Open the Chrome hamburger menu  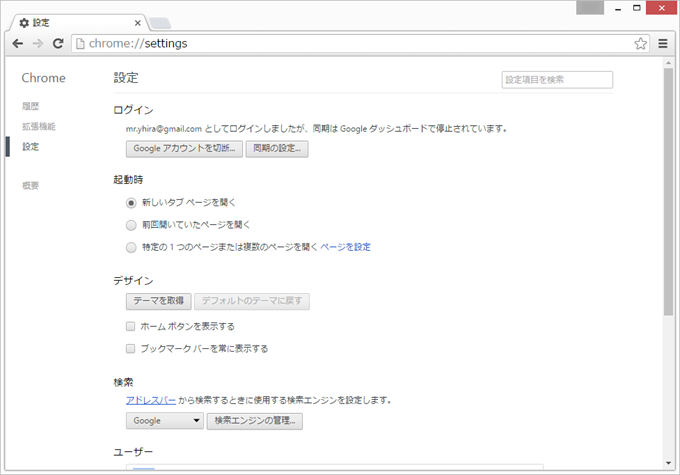tap(663, 43)
